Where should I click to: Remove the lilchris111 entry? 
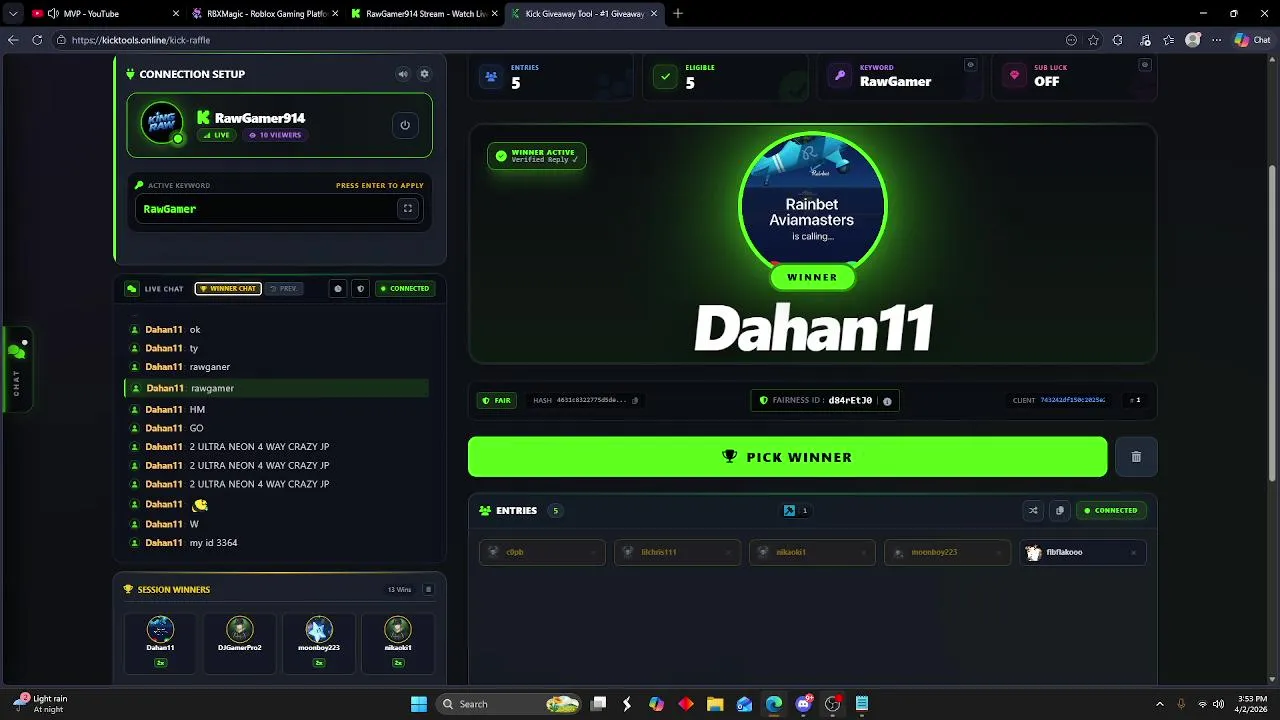point(729,552)
